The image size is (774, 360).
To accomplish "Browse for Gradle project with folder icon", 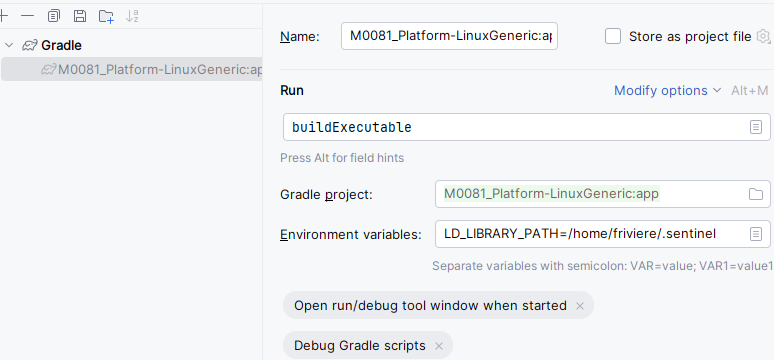I will (x=756, y=194).
